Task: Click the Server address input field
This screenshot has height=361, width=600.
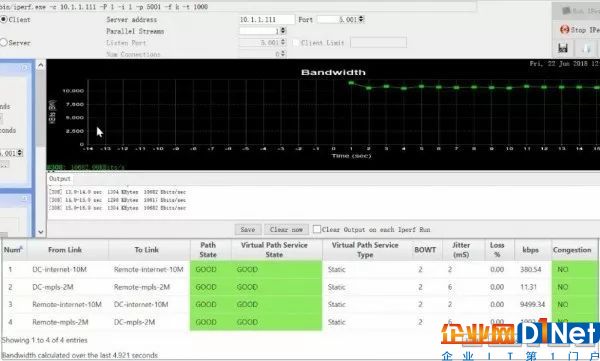Action: (x=267, y=19)
